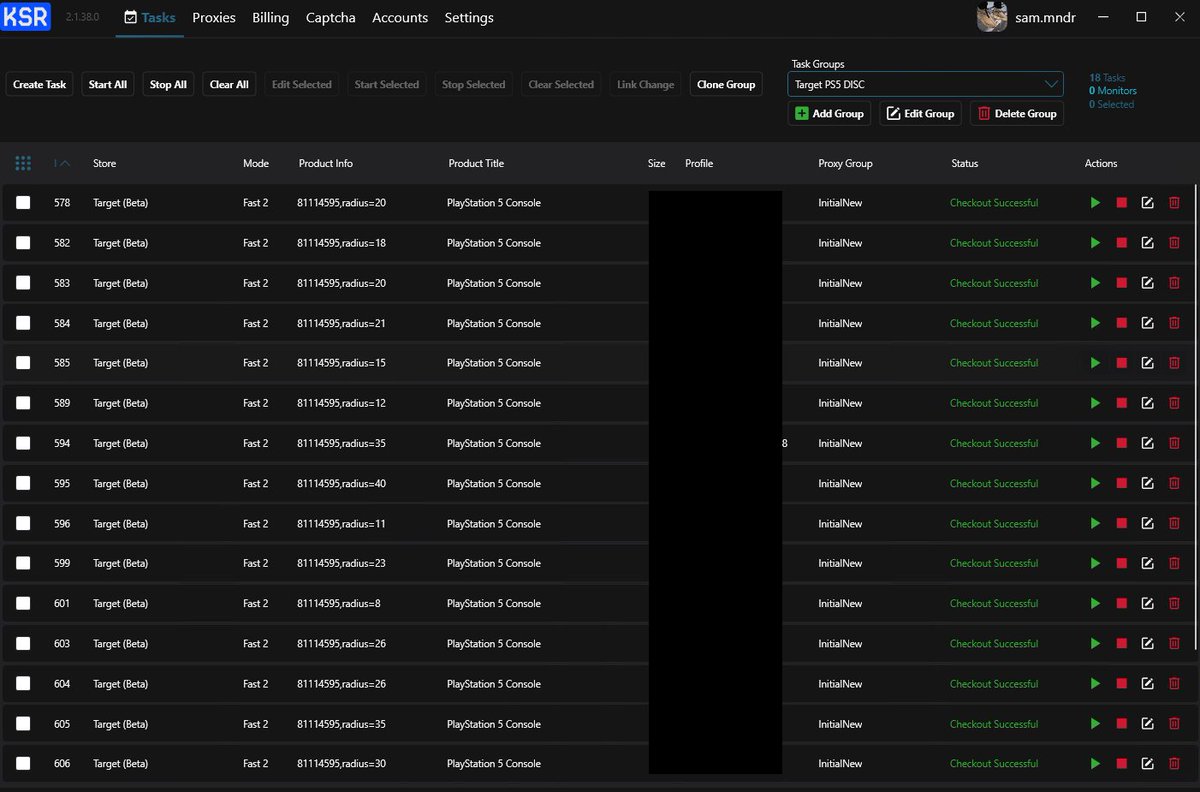This screenshot has width=1200, height=792.
Task: Stop task 589 using red square
Action: click(x=1122, y=403)
